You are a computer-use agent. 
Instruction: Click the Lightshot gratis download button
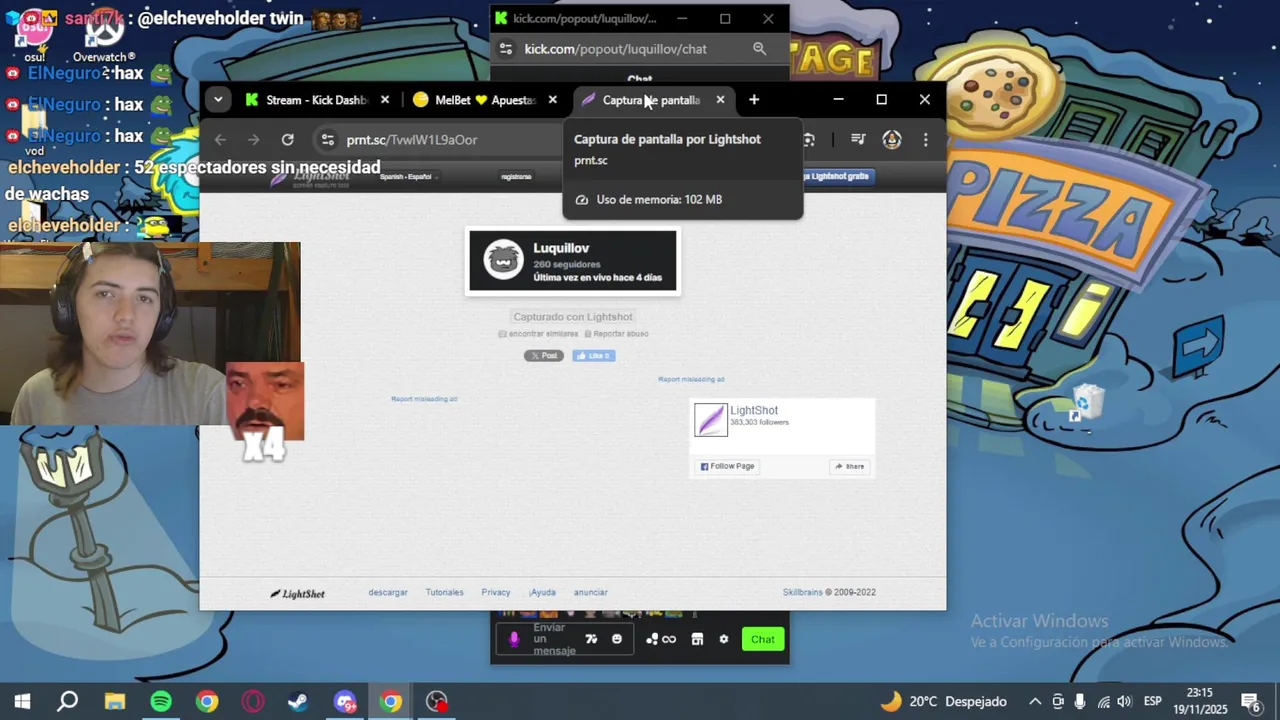coord(838,176)
